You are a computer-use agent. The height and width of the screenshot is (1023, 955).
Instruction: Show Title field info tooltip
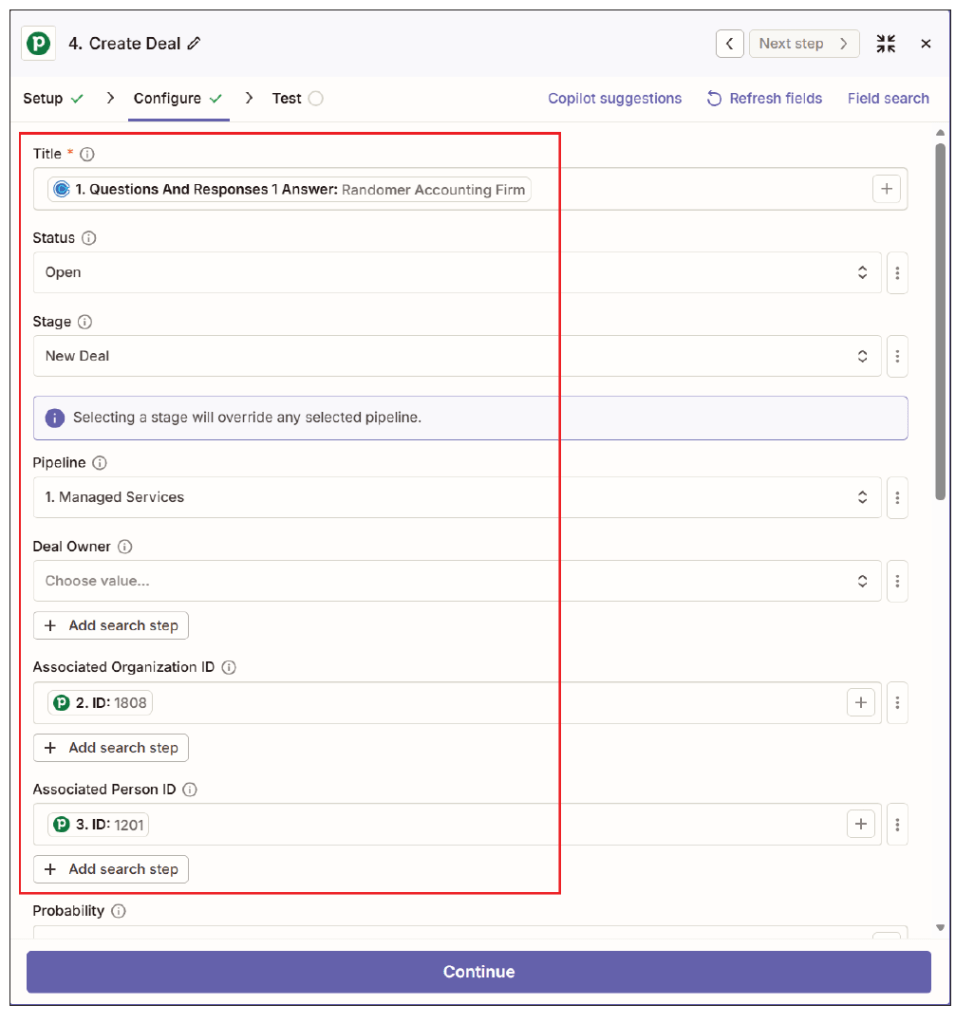[87, 154]
